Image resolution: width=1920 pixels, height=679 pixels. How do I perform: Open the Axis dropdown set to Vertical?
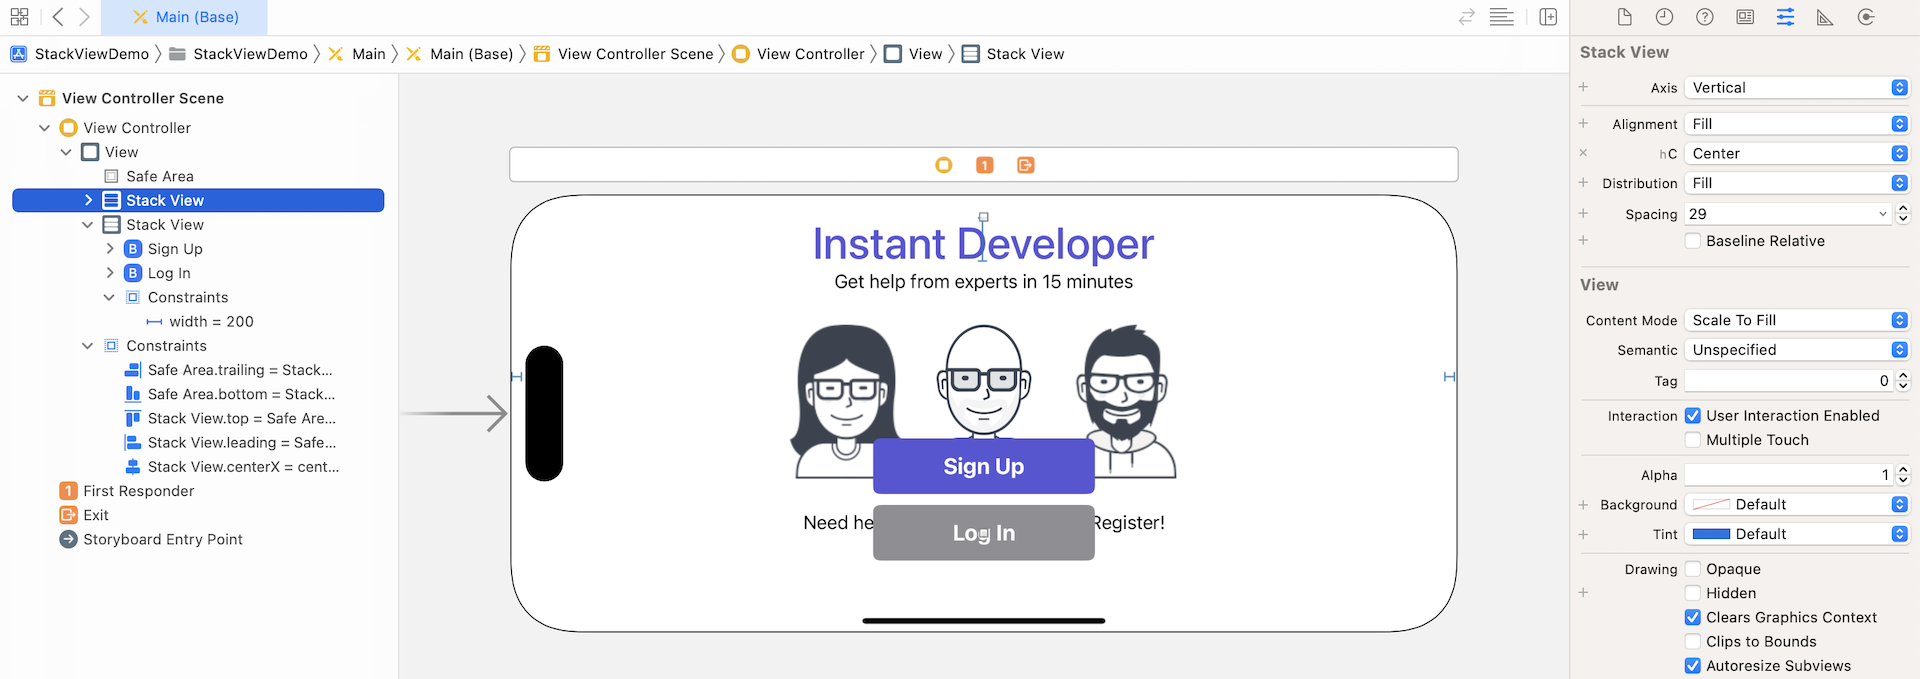(1796, 88)
